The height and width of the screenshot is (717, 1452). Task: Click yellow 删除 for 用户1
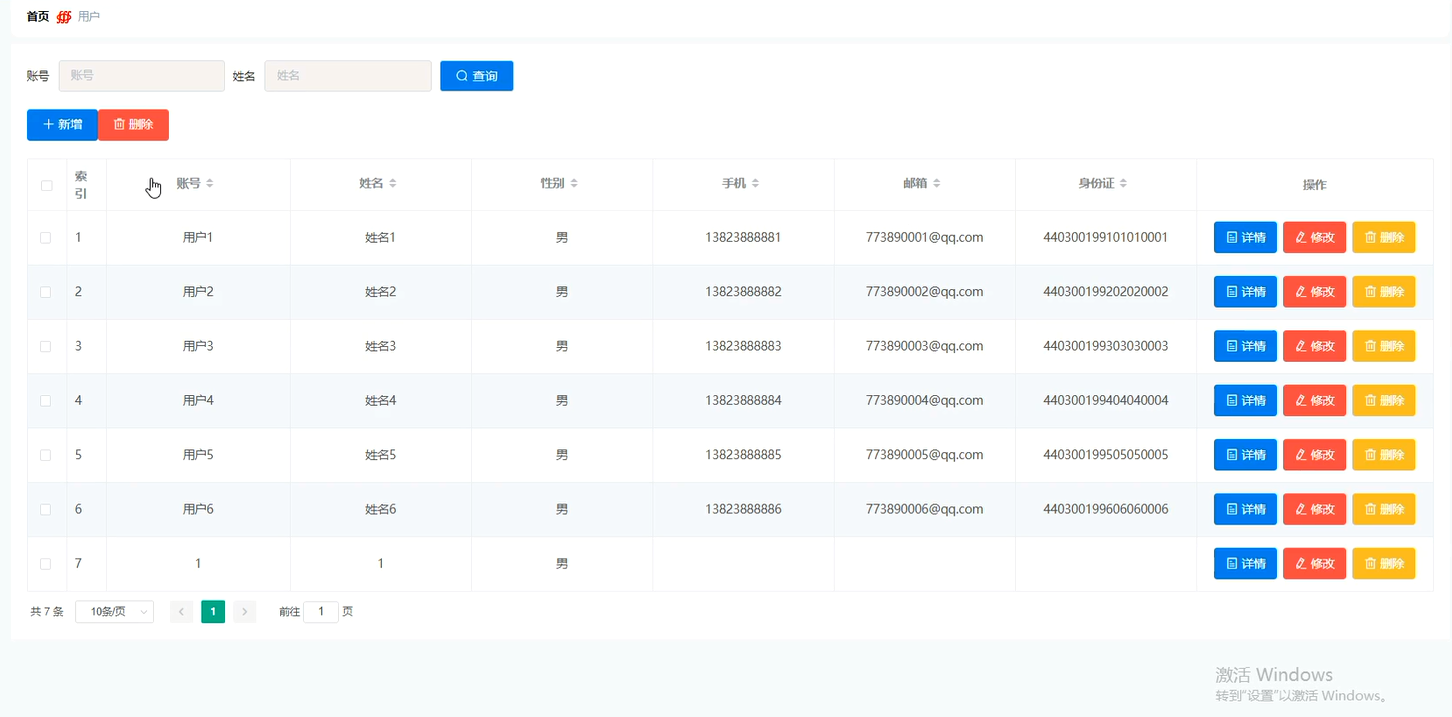click(x=1384, y=238)
